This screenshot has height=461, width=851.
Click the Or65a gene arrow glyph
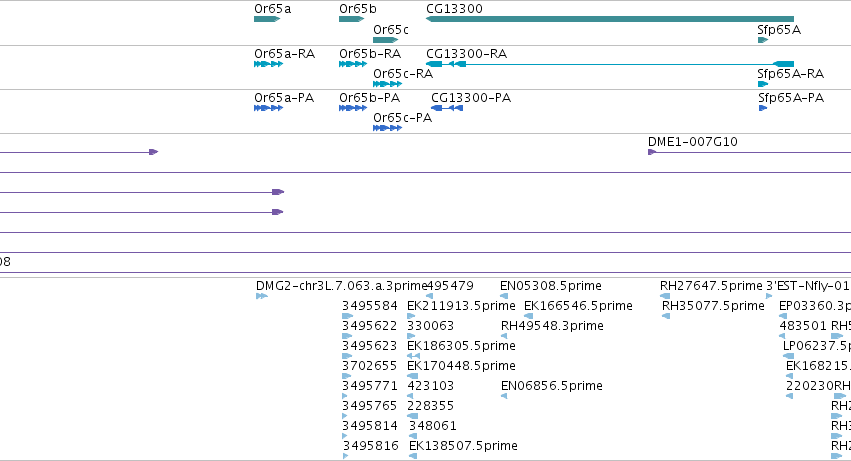pyautogui.click(x=267, y=19)
